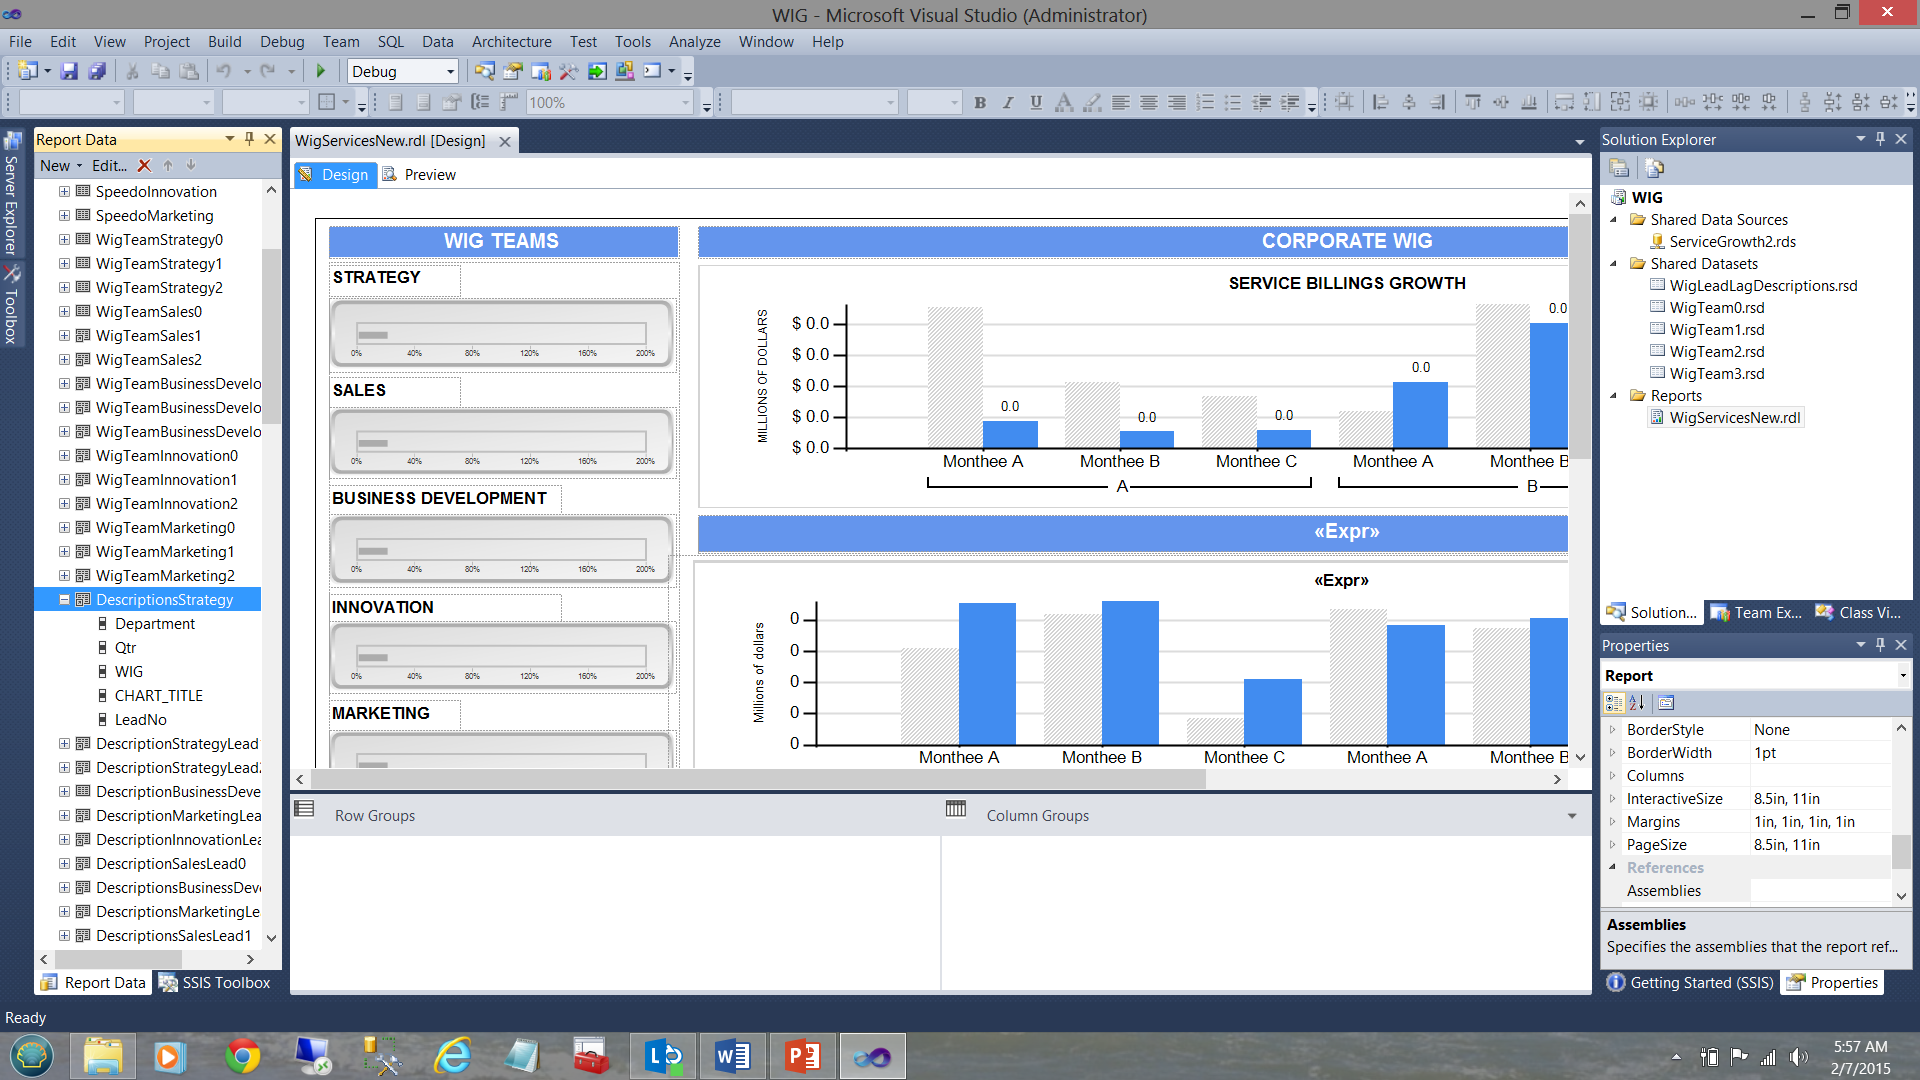Toggle auto-hide pin on Report Data panel
Viewport: 1920px width, 1080px height.
pos(250,139)
